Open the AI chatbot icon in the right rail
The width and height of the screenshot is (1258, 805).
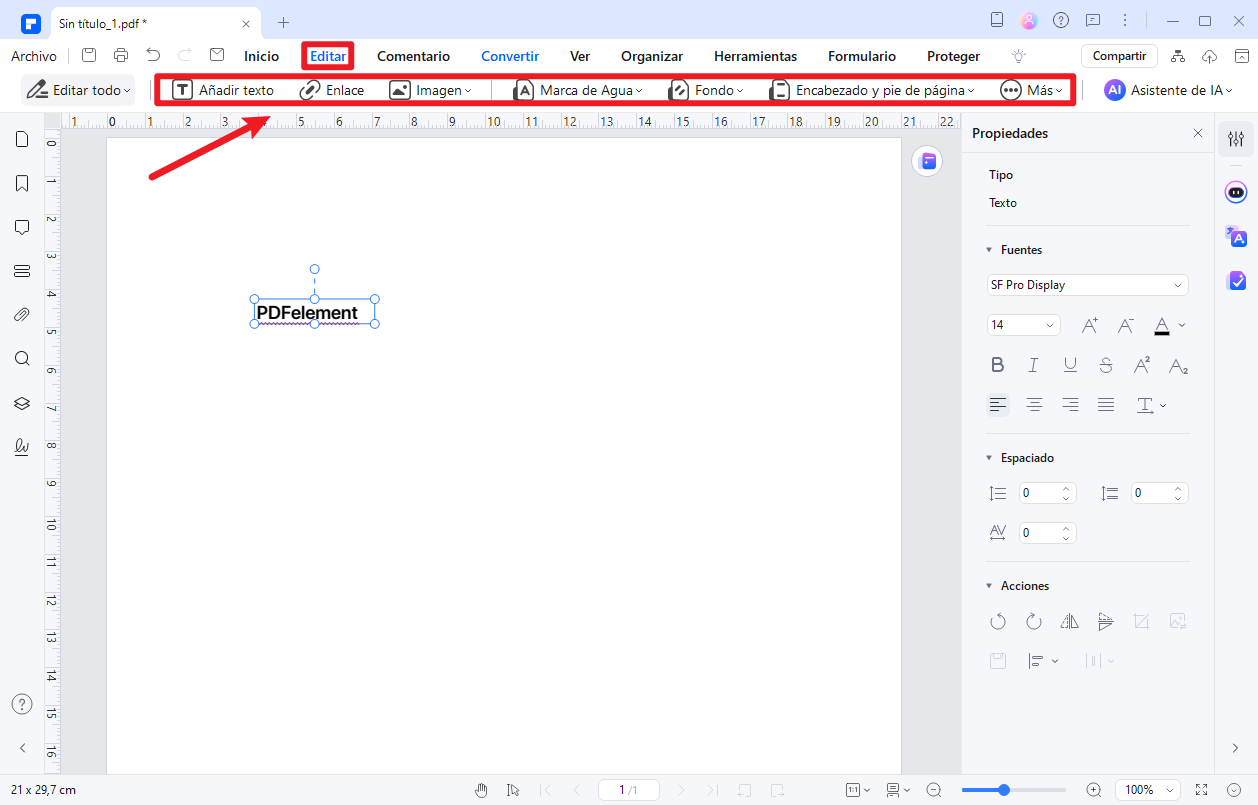[x=1236, y=192]
